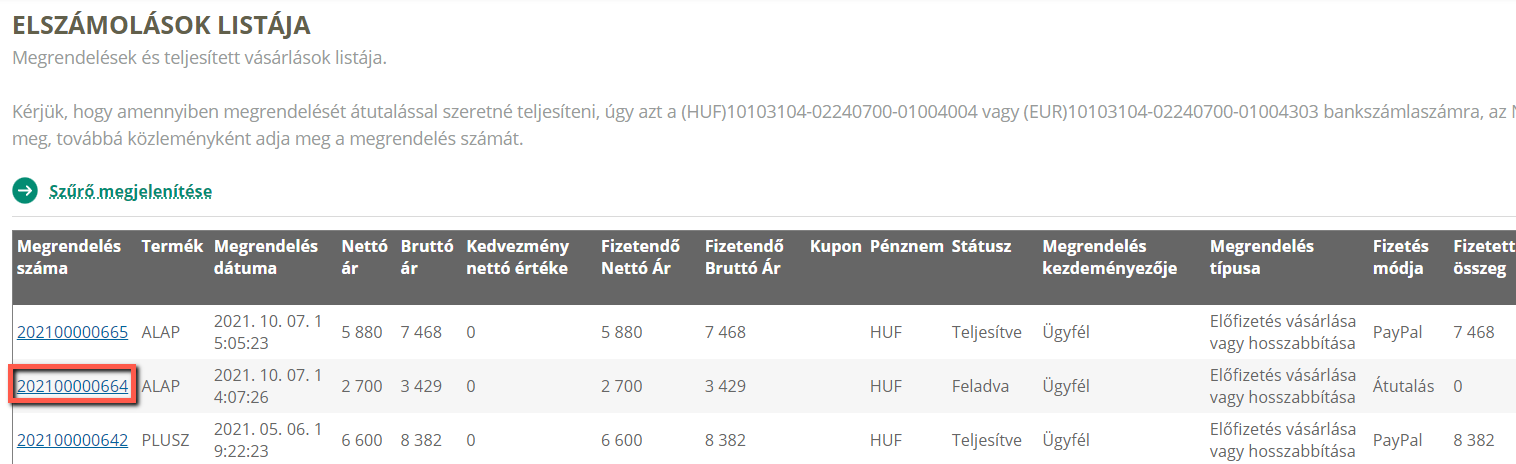Screen dimensions: 1516x464
Task: Open order 202100000665
Action: coord(72,332)
